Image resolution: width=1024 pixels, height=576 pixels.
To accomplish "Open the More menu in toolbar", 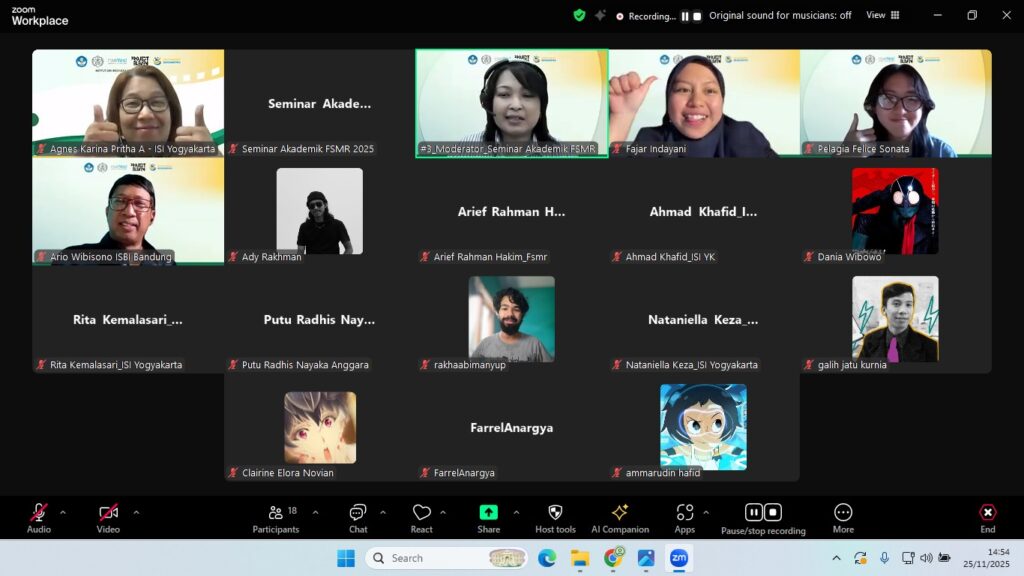I will pos(843,514).
